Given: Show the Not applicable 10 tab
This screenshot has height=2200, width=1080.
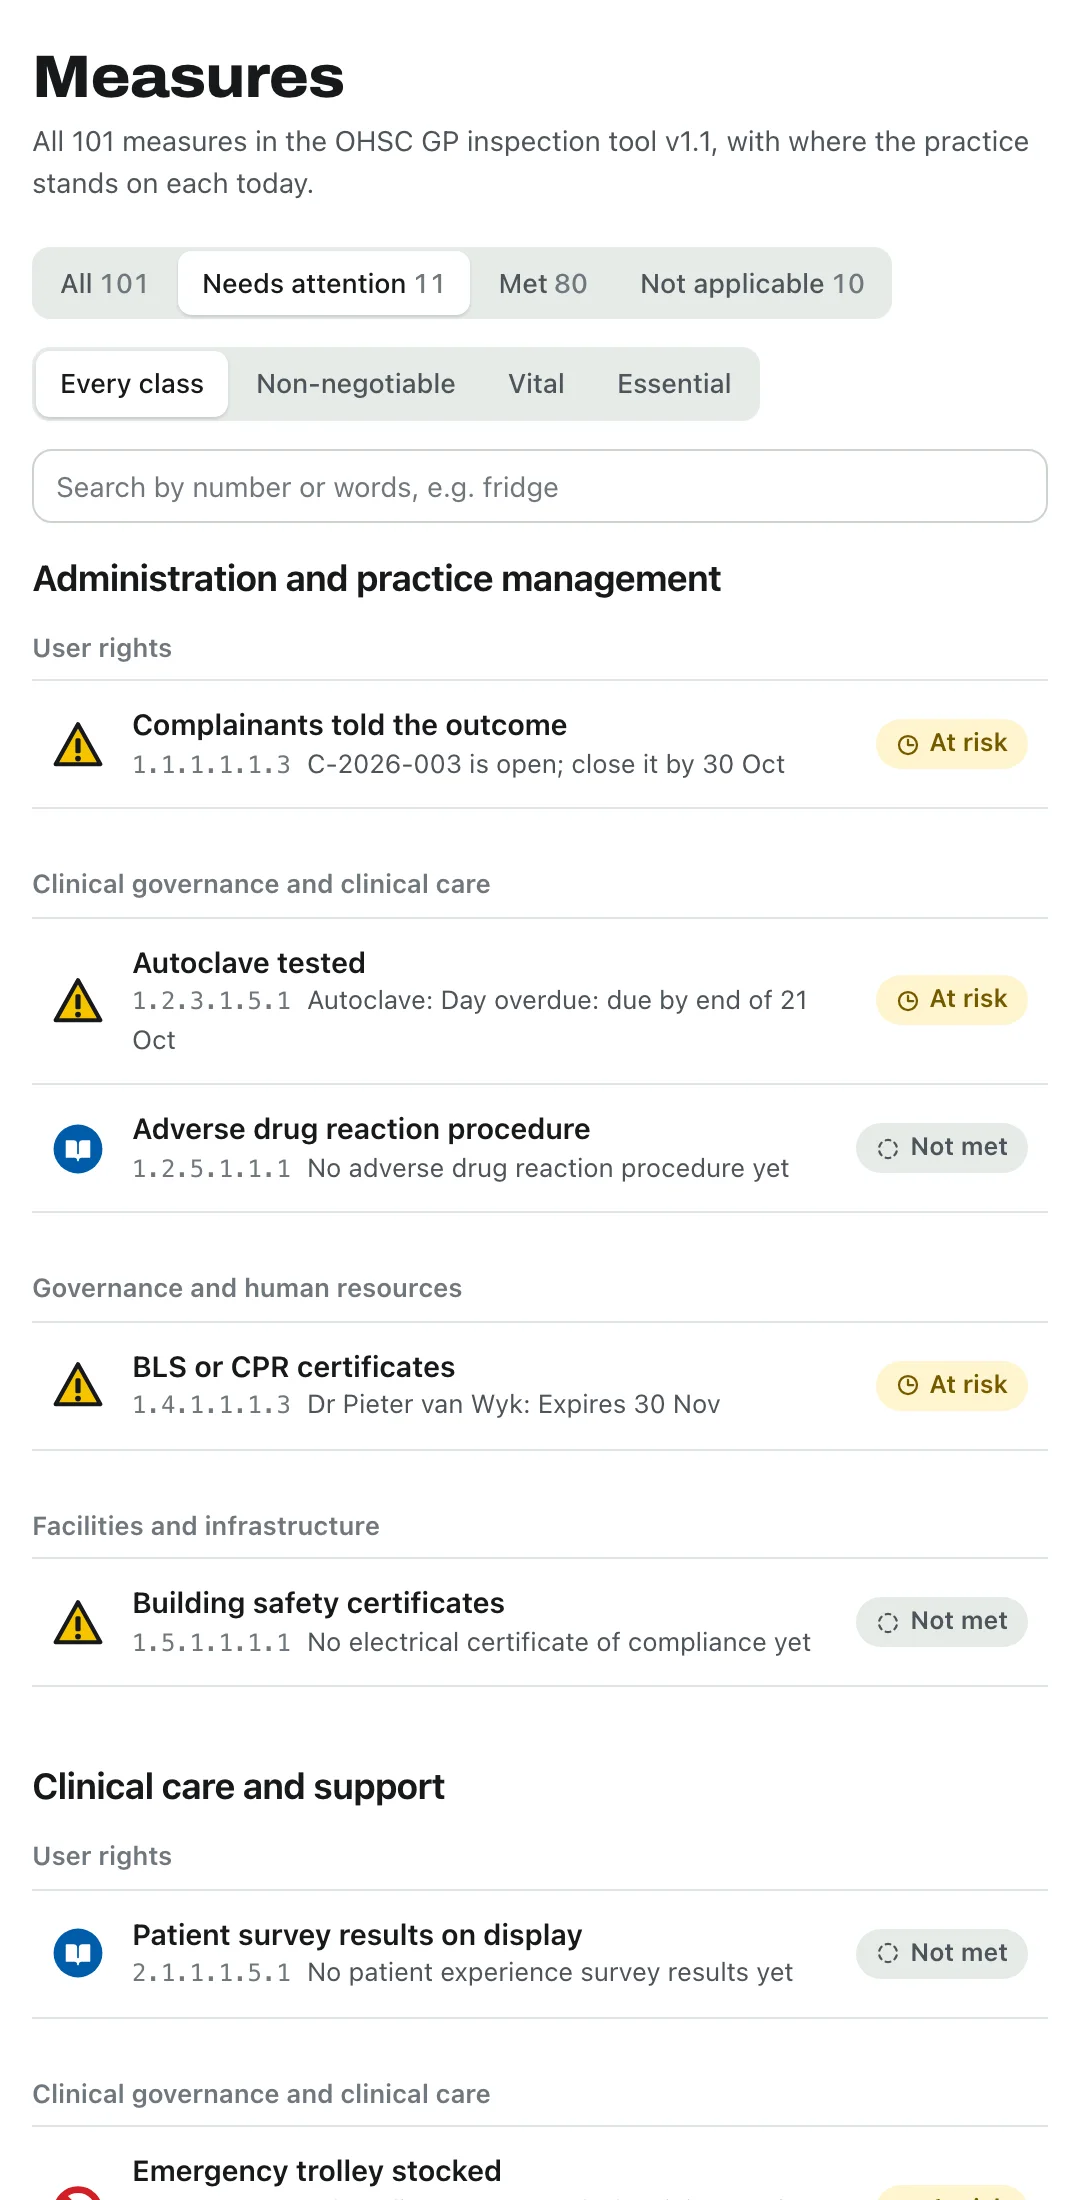Looking at the screenshot, I should 752,284.
